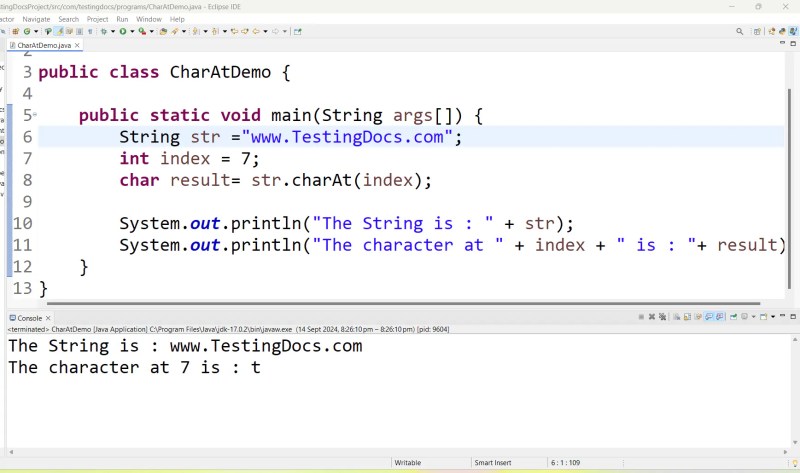800x473 pixels.
Task: Click the New Java Package toolbar icon
Action: point(15,32)
